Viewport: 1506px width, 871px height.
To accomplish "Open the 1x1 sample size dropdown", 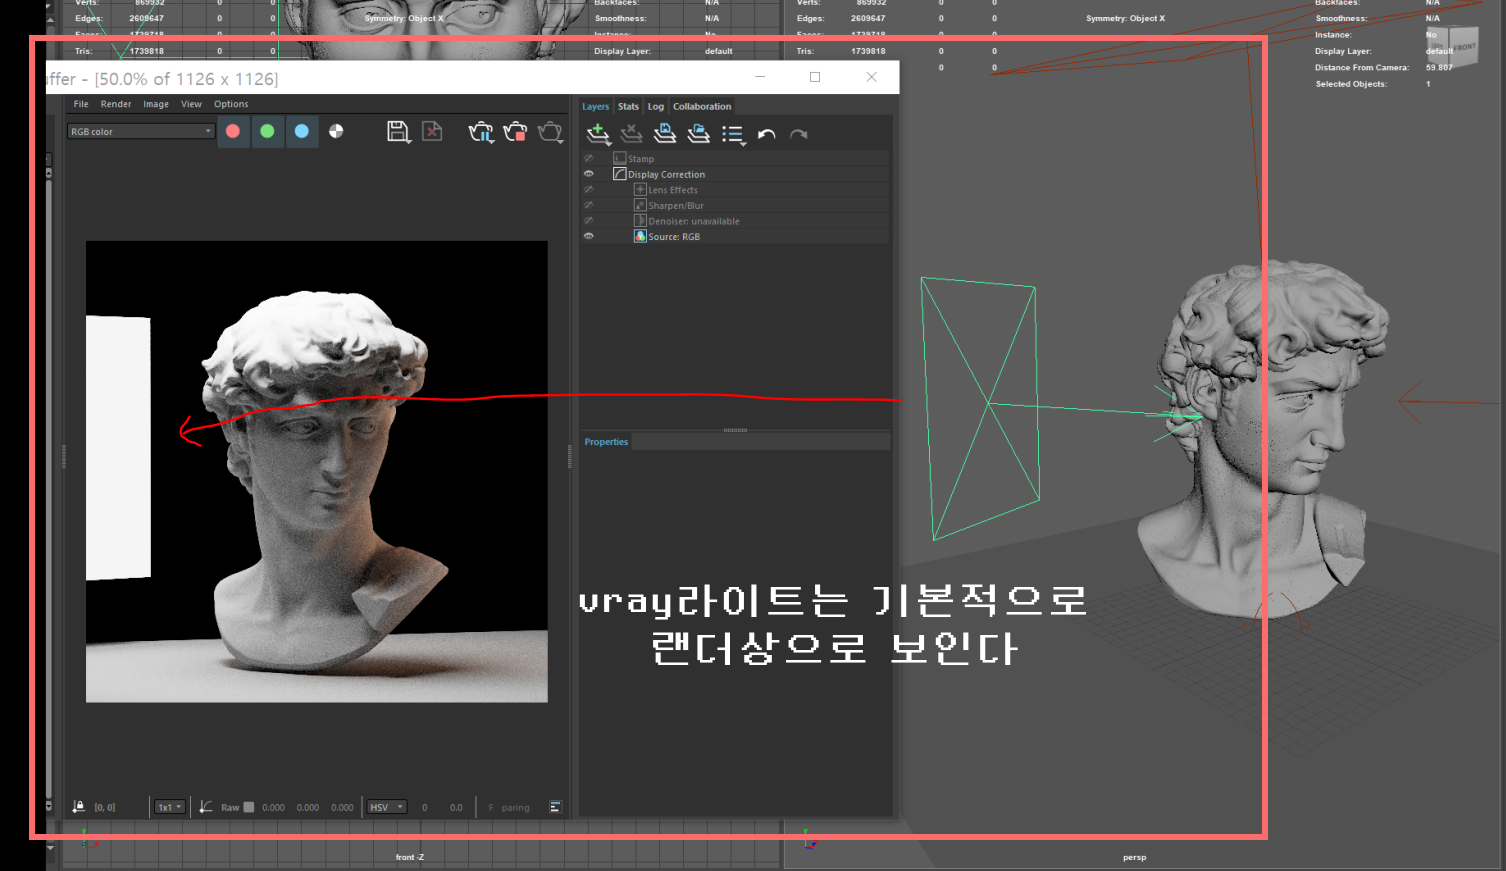I will coord(169,807).
